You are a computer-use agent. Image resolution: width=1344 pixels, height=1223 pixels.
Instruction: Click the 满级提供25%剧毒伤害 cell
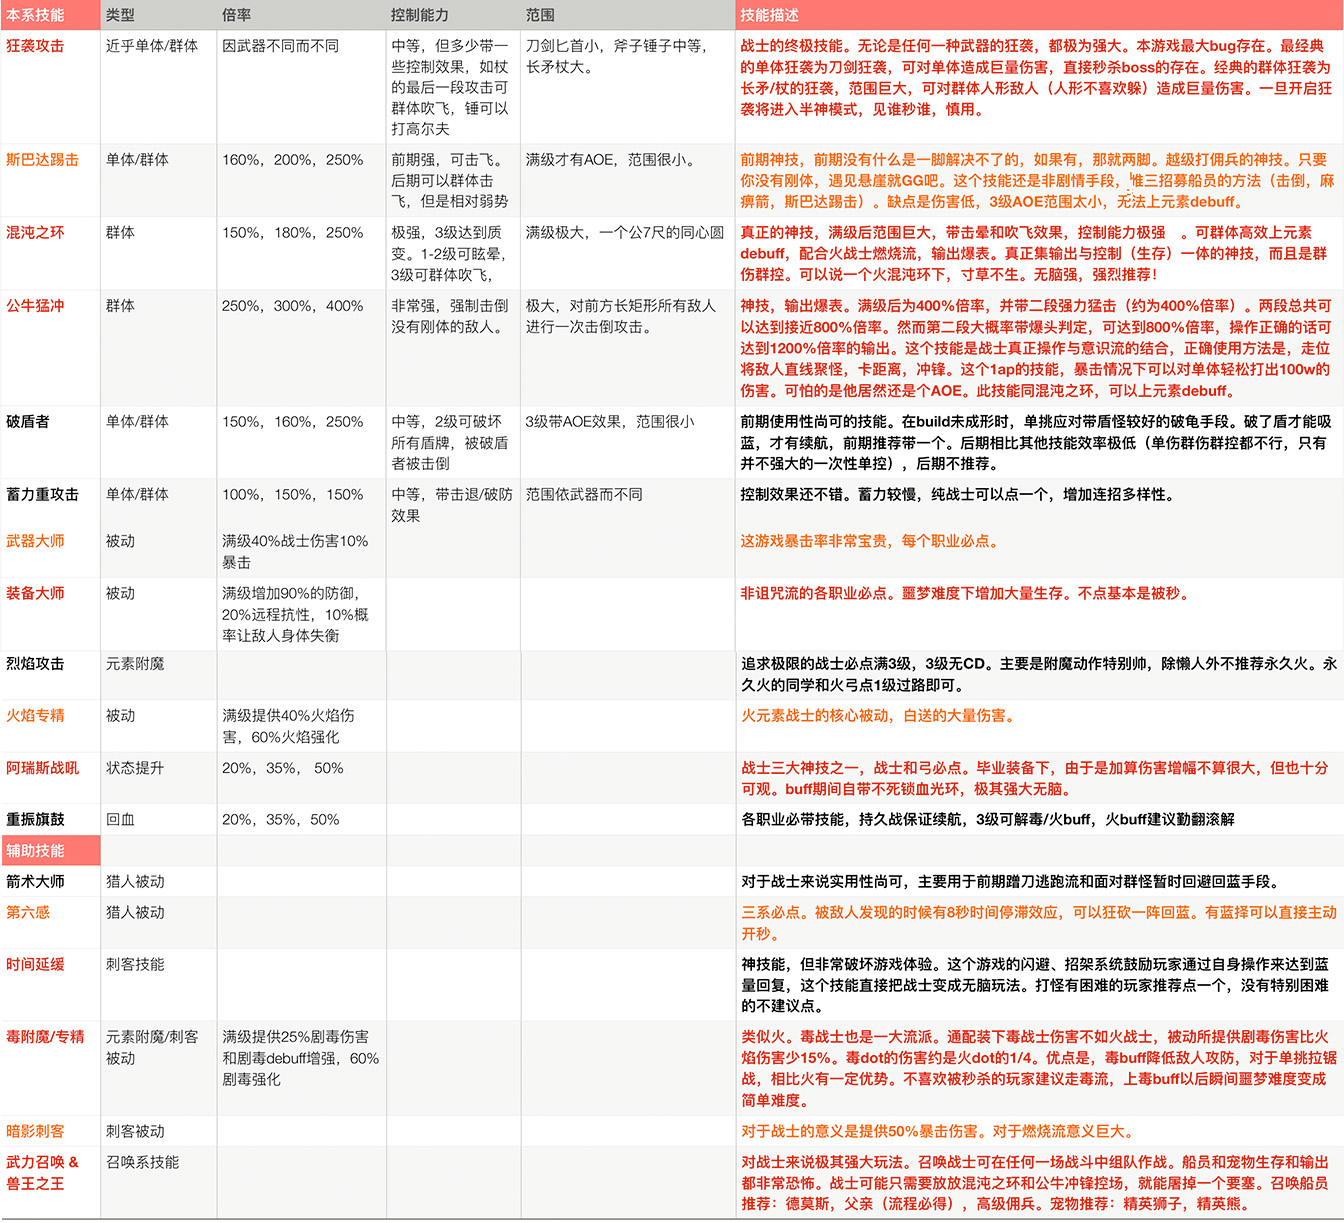click(x=301, y=1068)
